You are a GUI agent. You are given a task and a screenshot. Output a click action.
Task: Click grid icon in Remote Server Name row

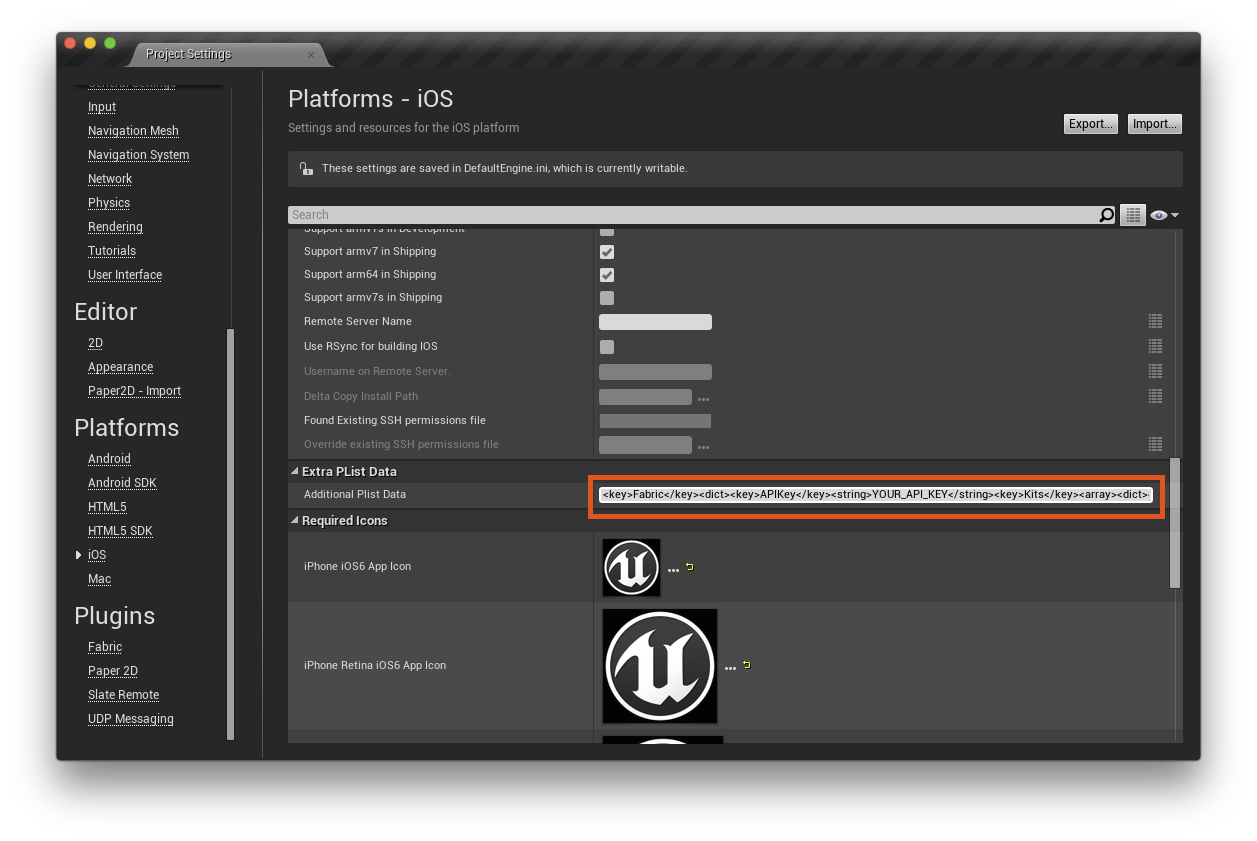coord(1155,321)
